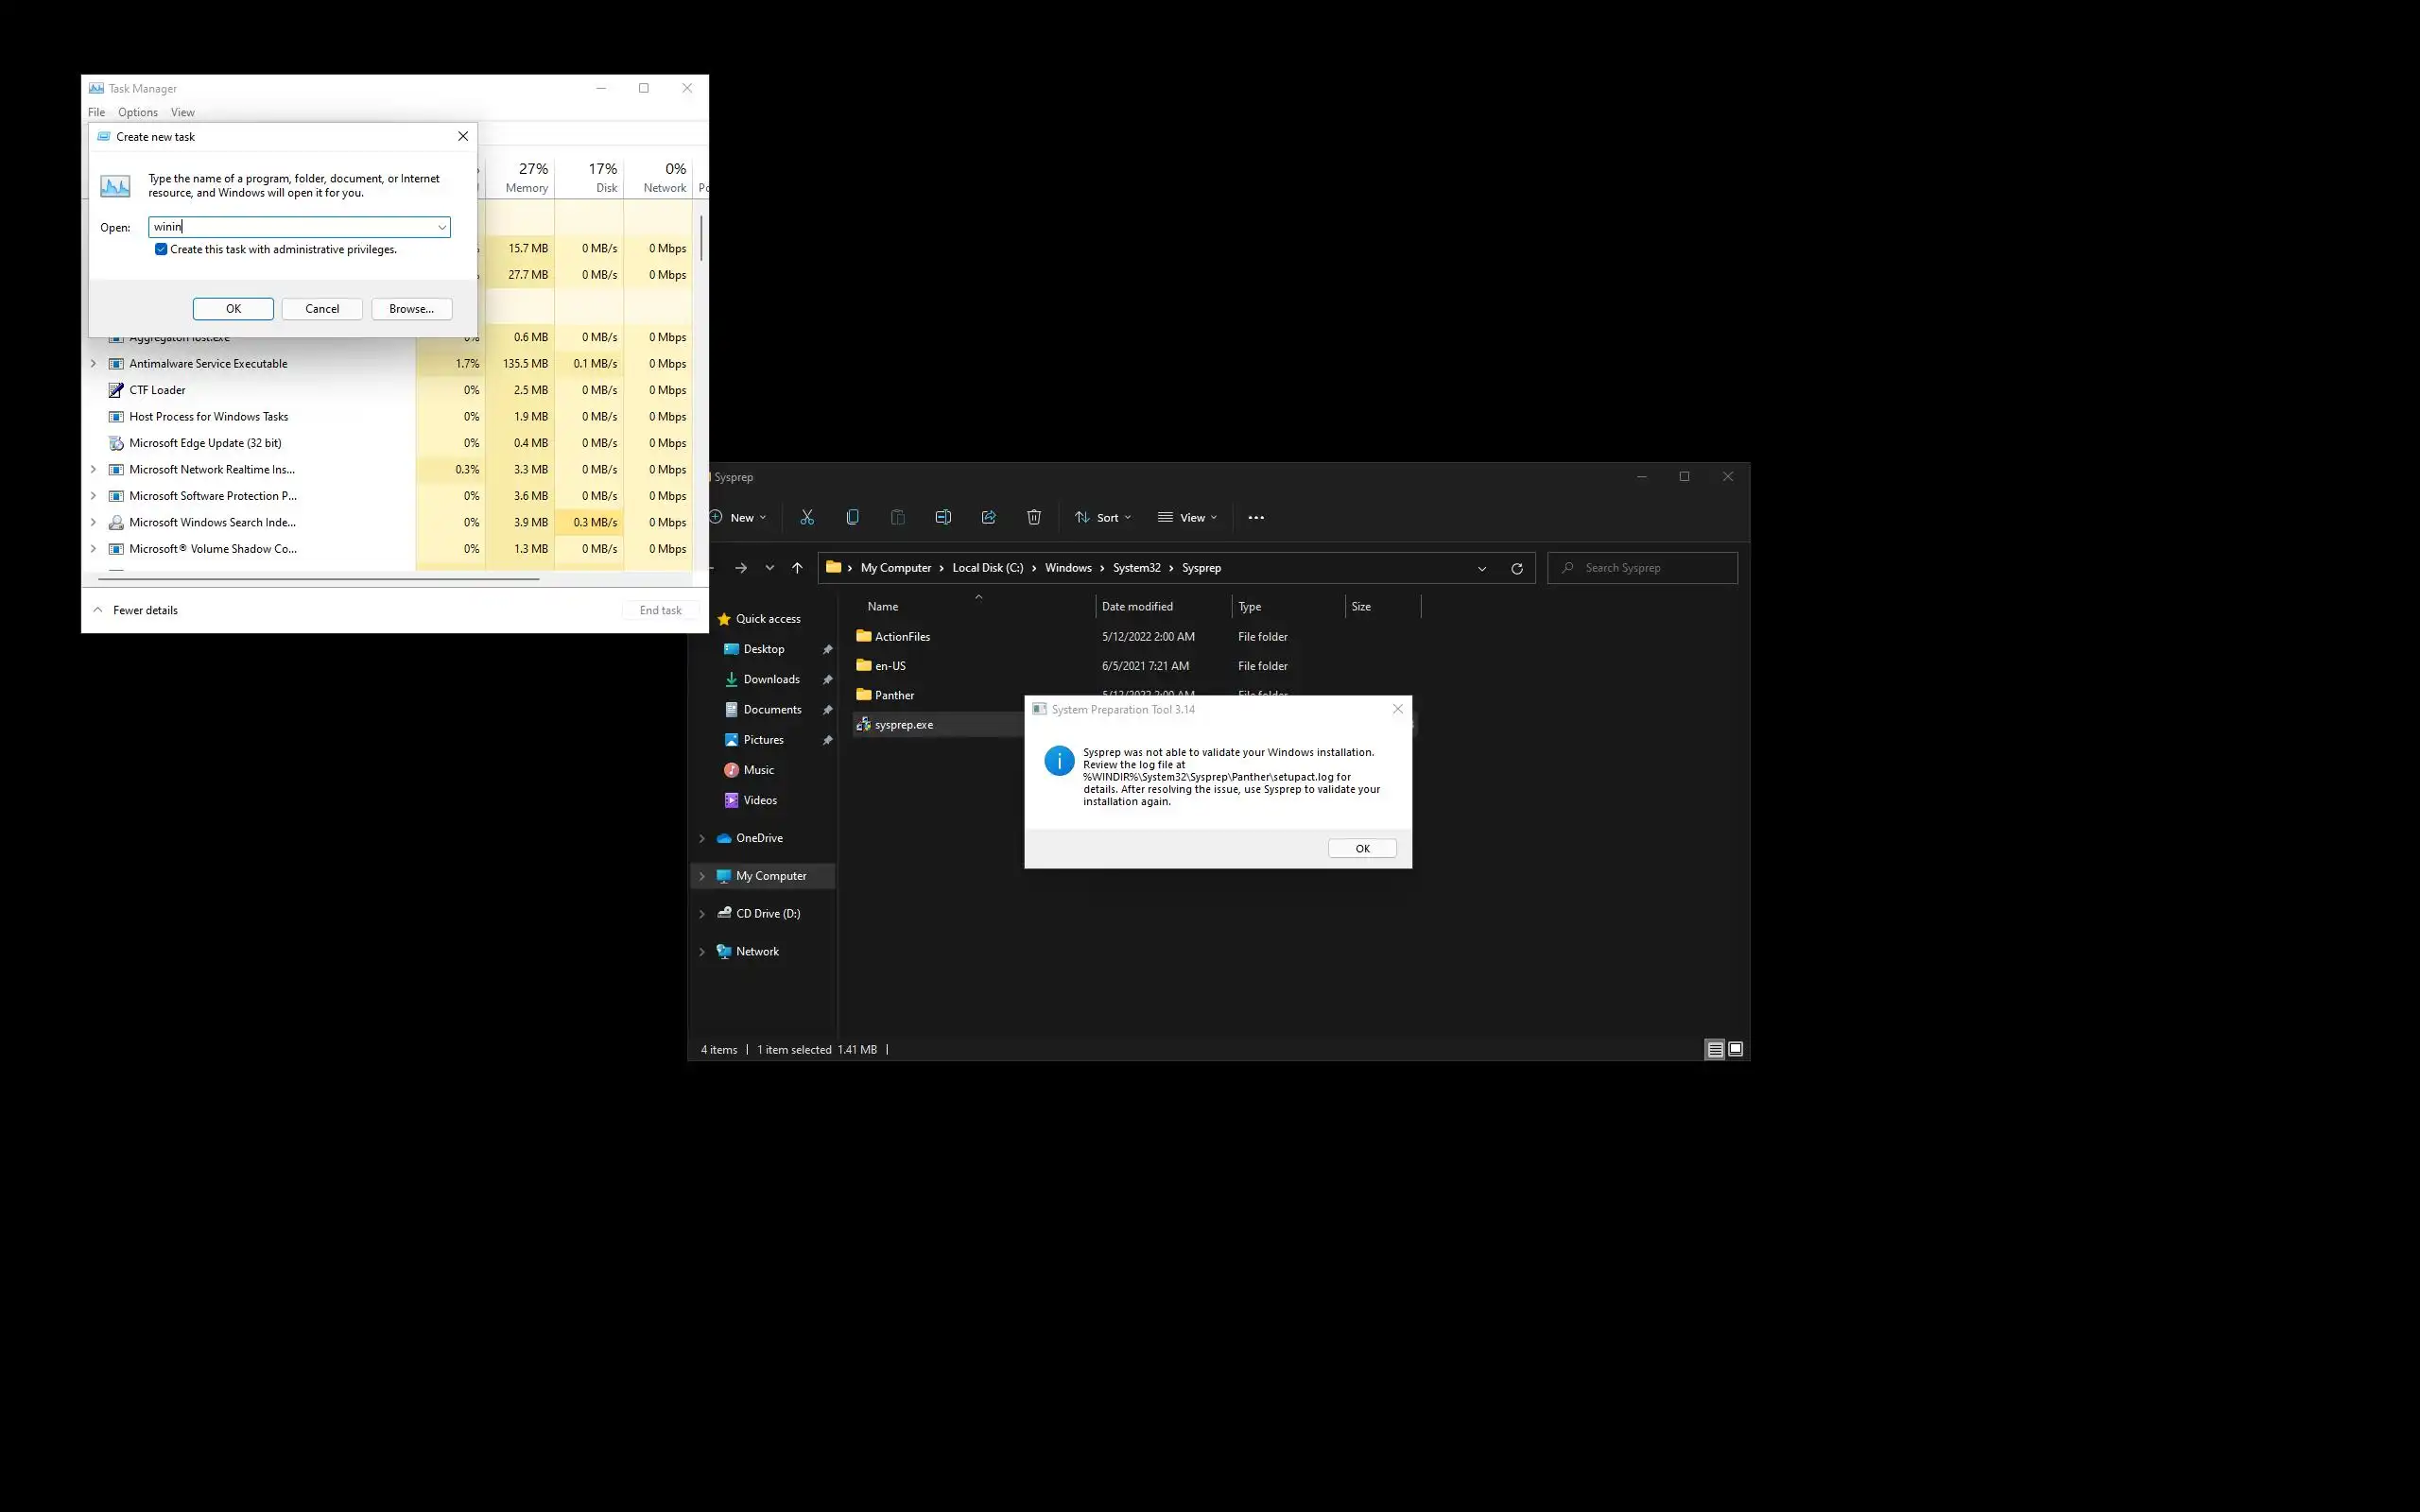This screenshot has height=1512, width=2420.
Task: Click the Rename icon in Explorer toolbar
Action: pos(942,517)
